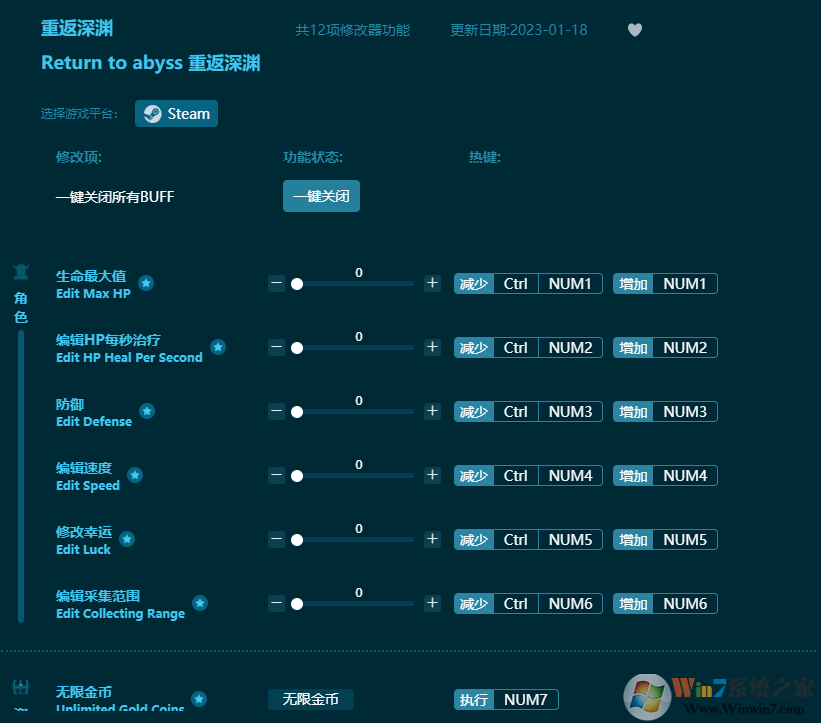
Task: Increase Edit Speed with plus button
Action: (432, 475)
